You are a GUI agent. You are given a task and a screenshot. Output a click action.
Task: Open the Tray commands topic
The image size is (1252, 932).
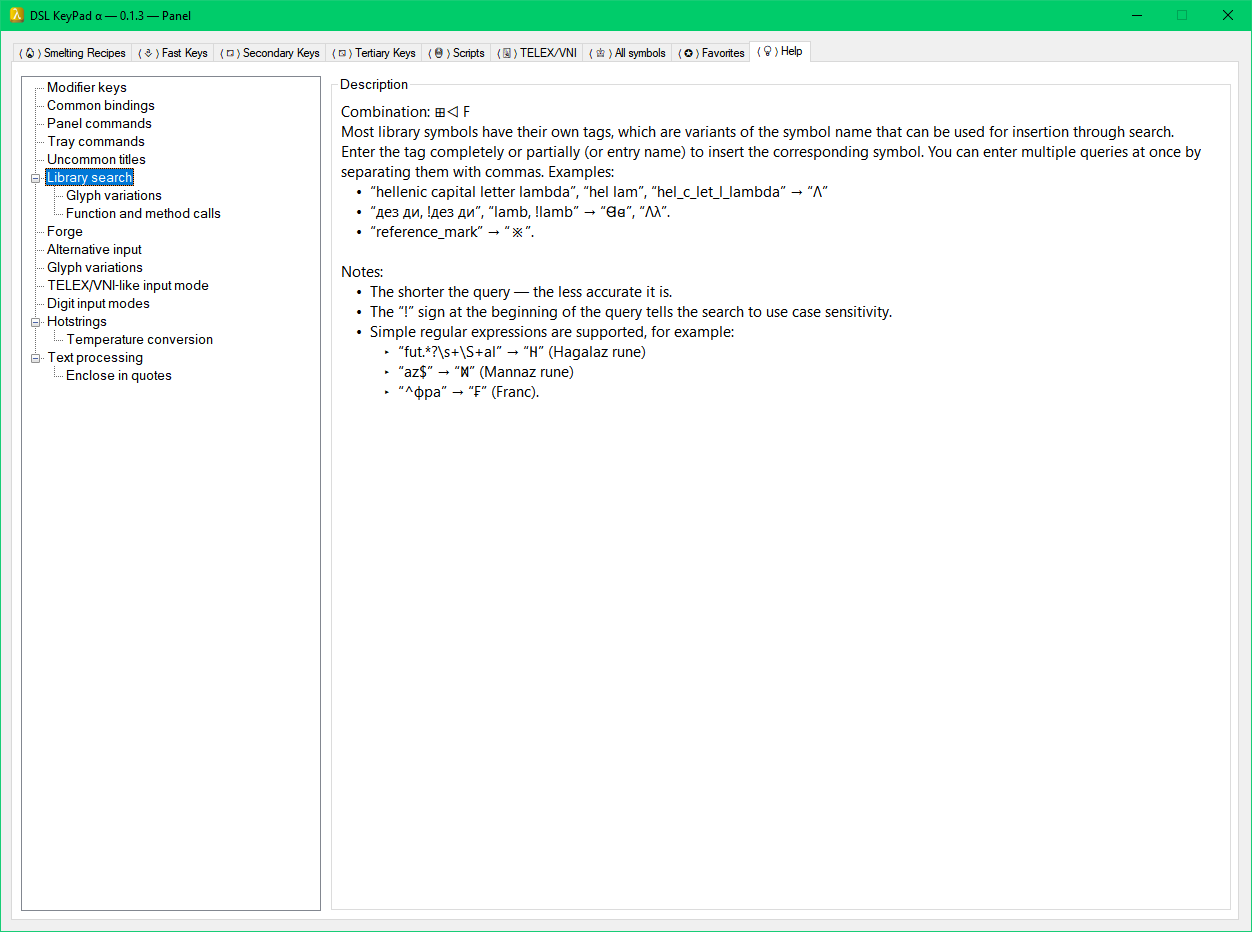(x=96, y=142)
